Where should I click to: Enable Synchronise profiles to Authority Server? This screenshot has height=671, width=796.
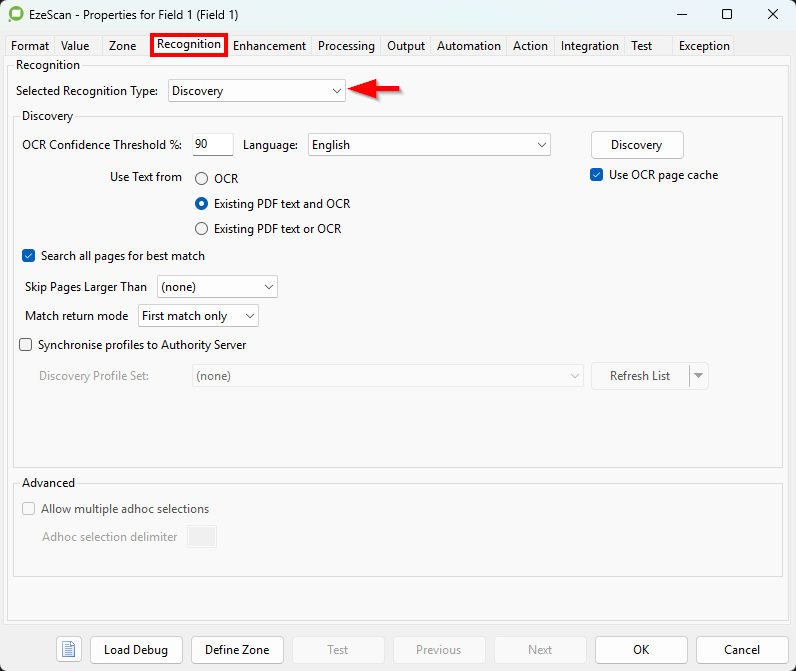(26, 345)
